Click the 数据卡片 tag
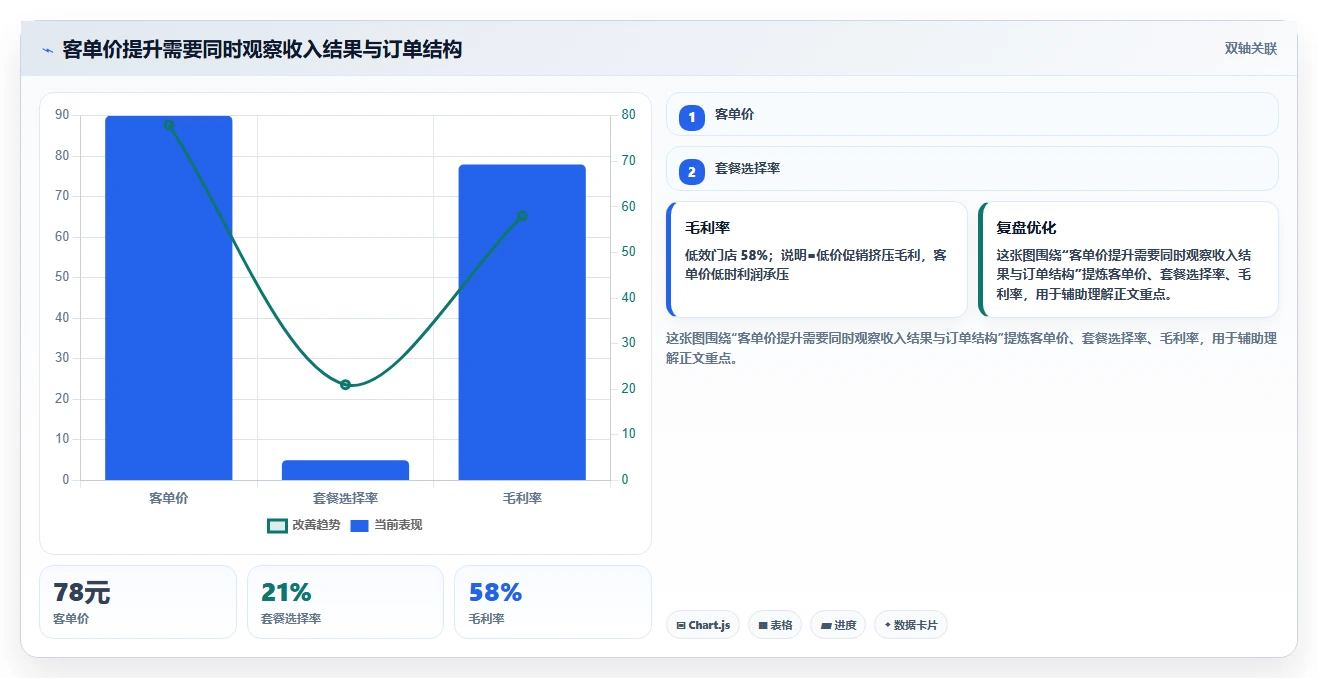1318x678 pixels. click(x=911, y=625)
